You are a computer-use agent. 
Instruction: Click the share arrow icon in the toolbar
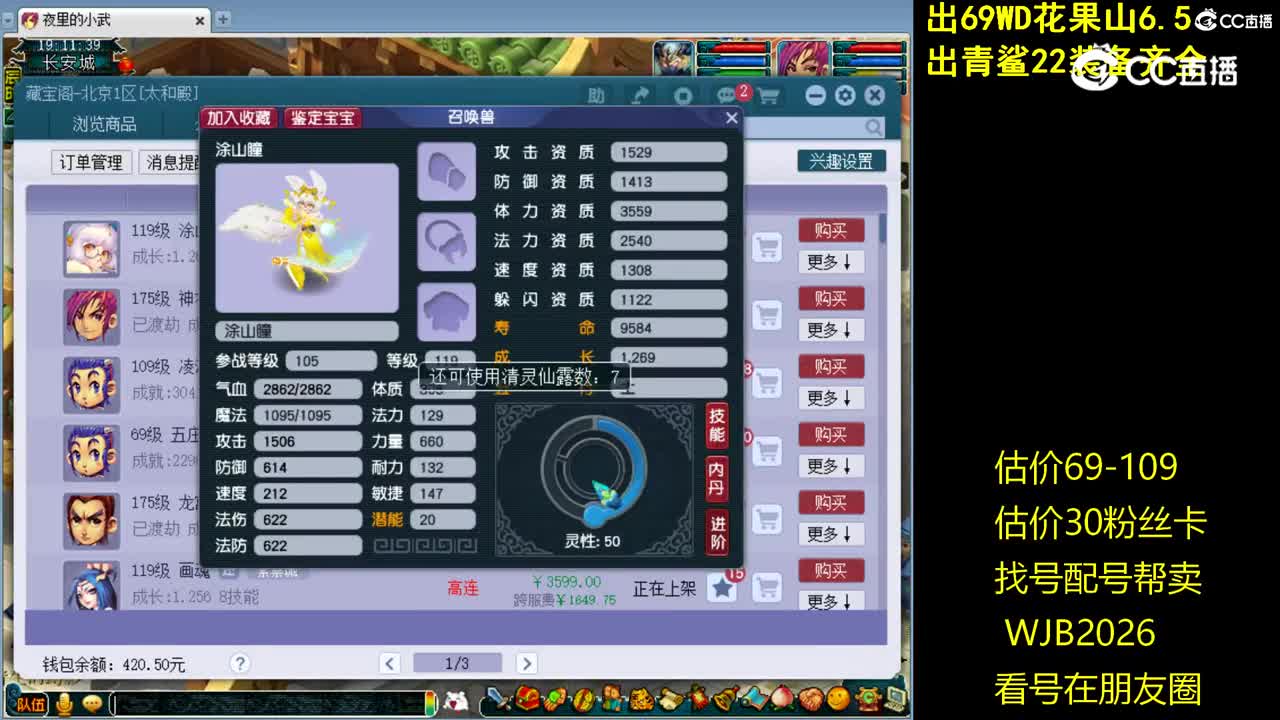(640, 92)
